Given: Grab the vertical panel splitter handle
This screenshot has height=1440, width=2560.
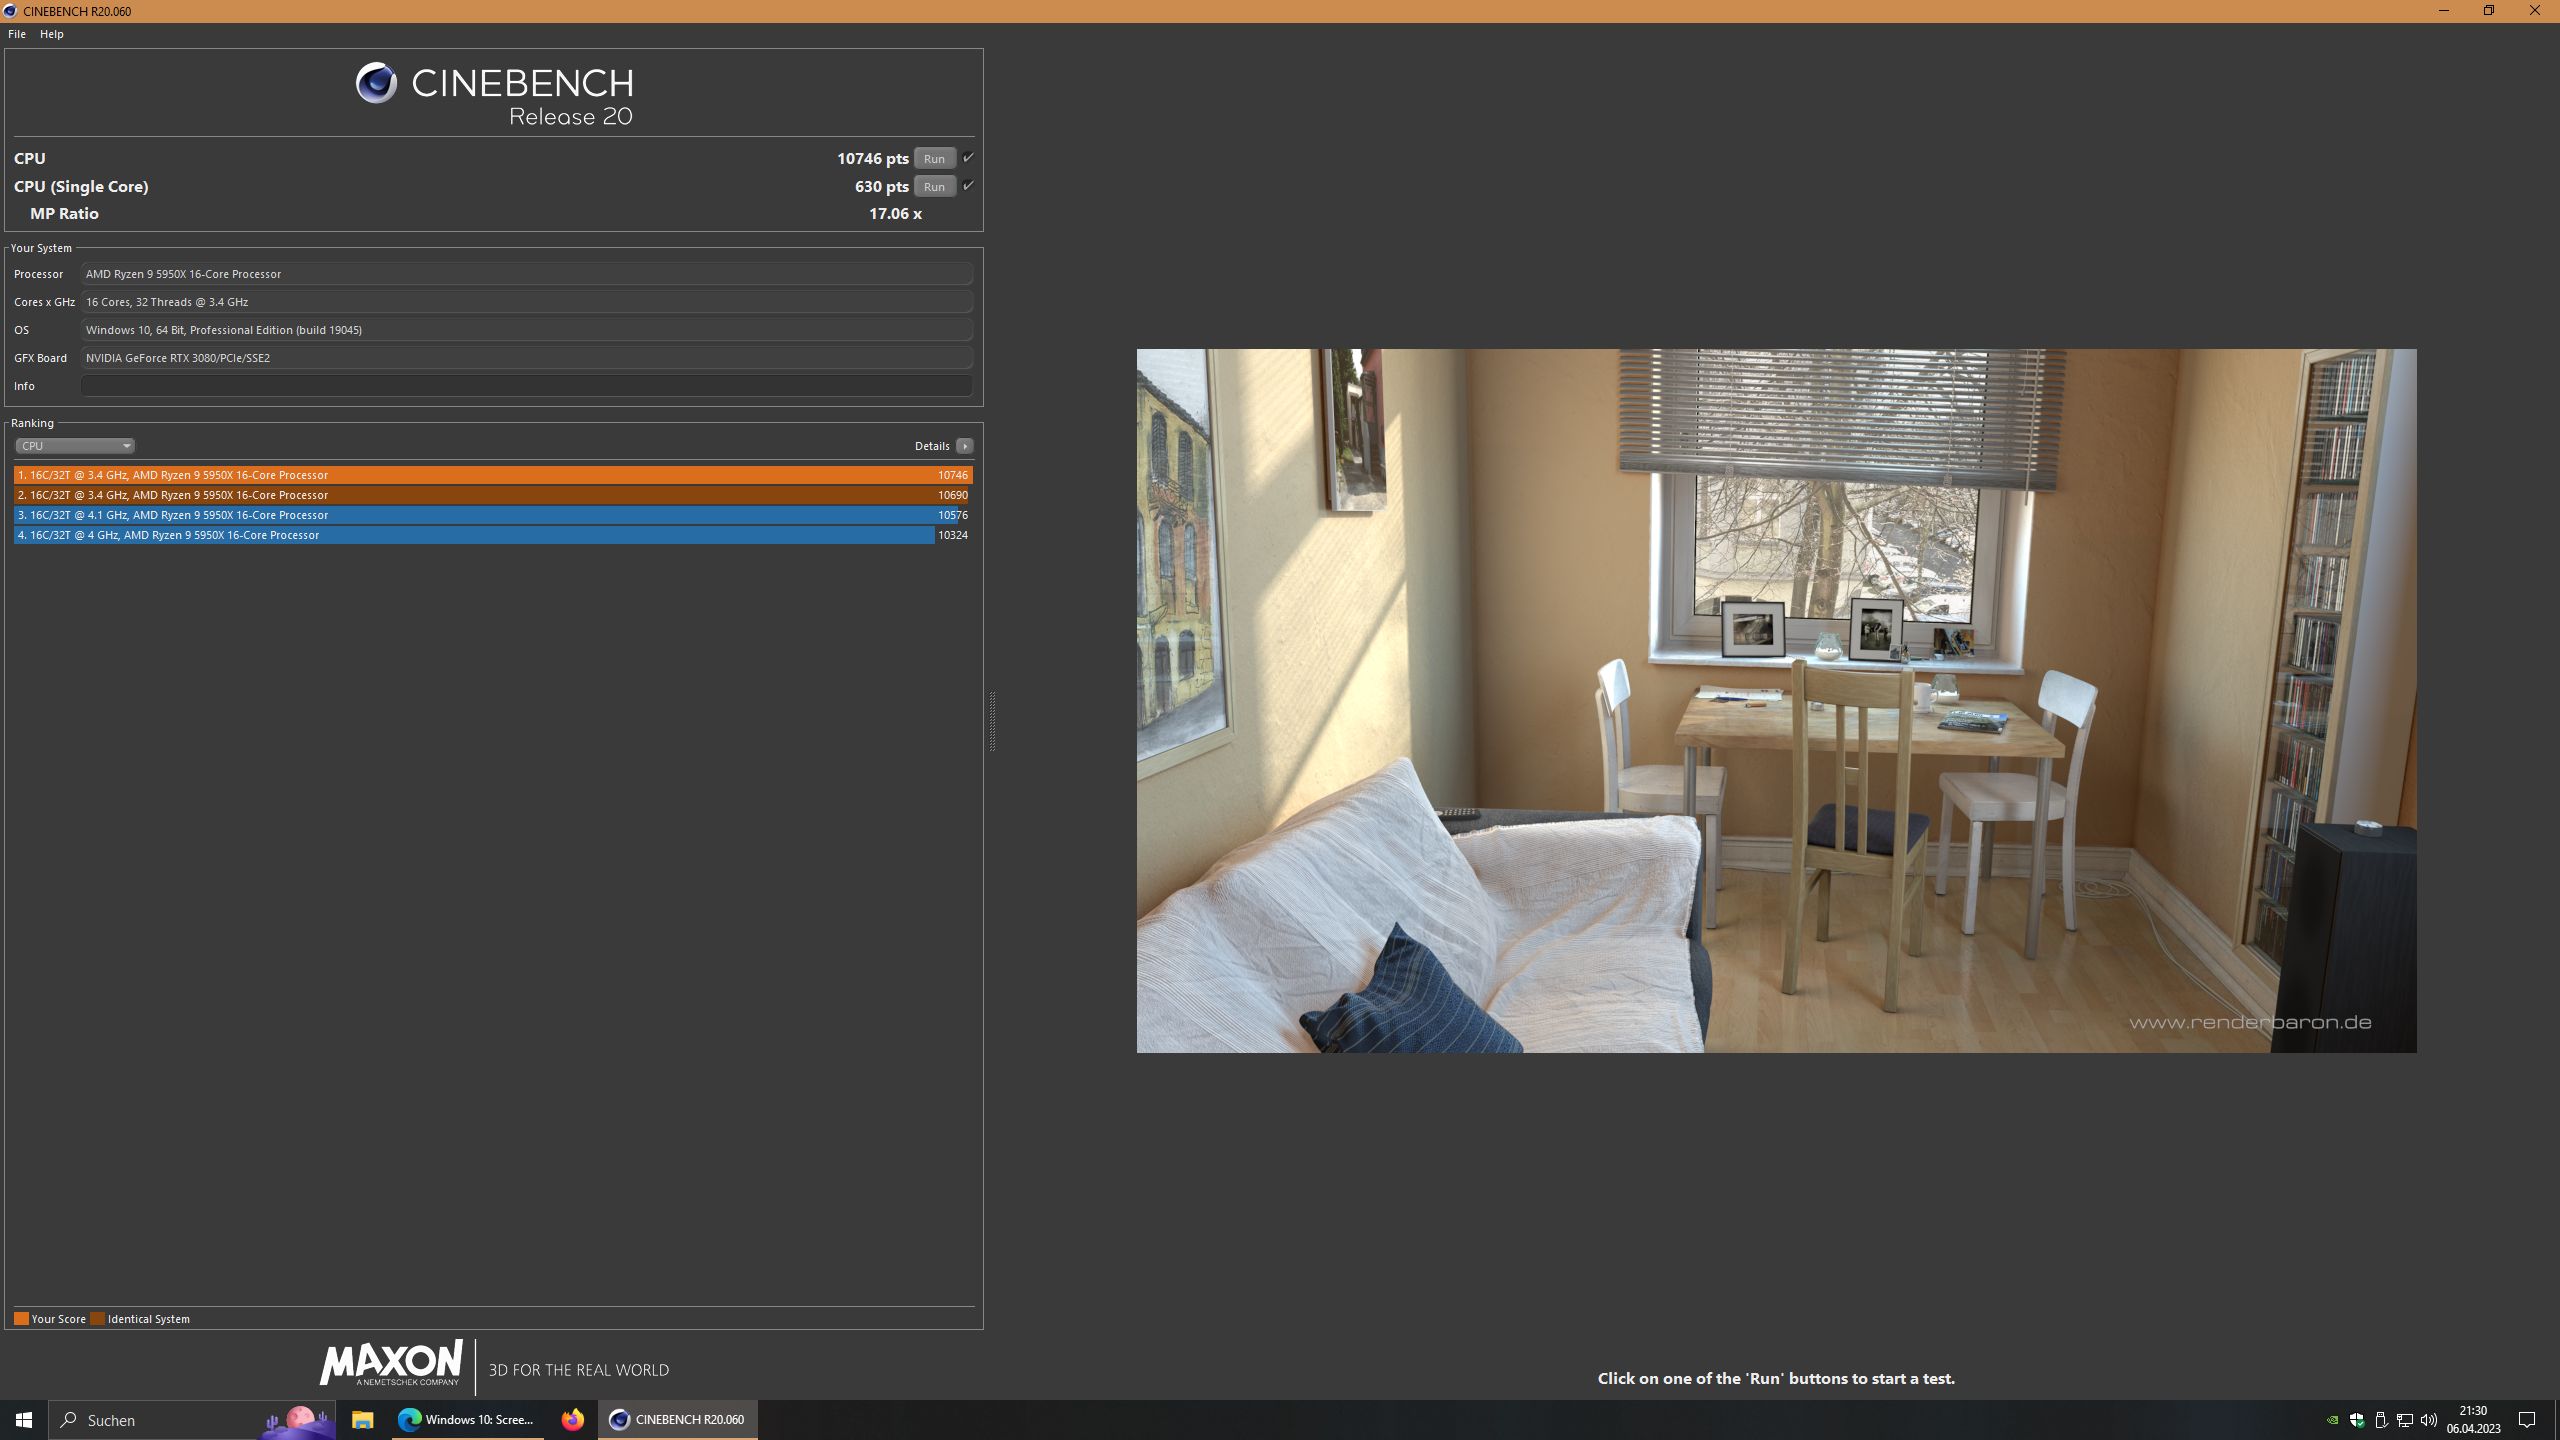Looking at the screenshot, I should pos(992,720).
